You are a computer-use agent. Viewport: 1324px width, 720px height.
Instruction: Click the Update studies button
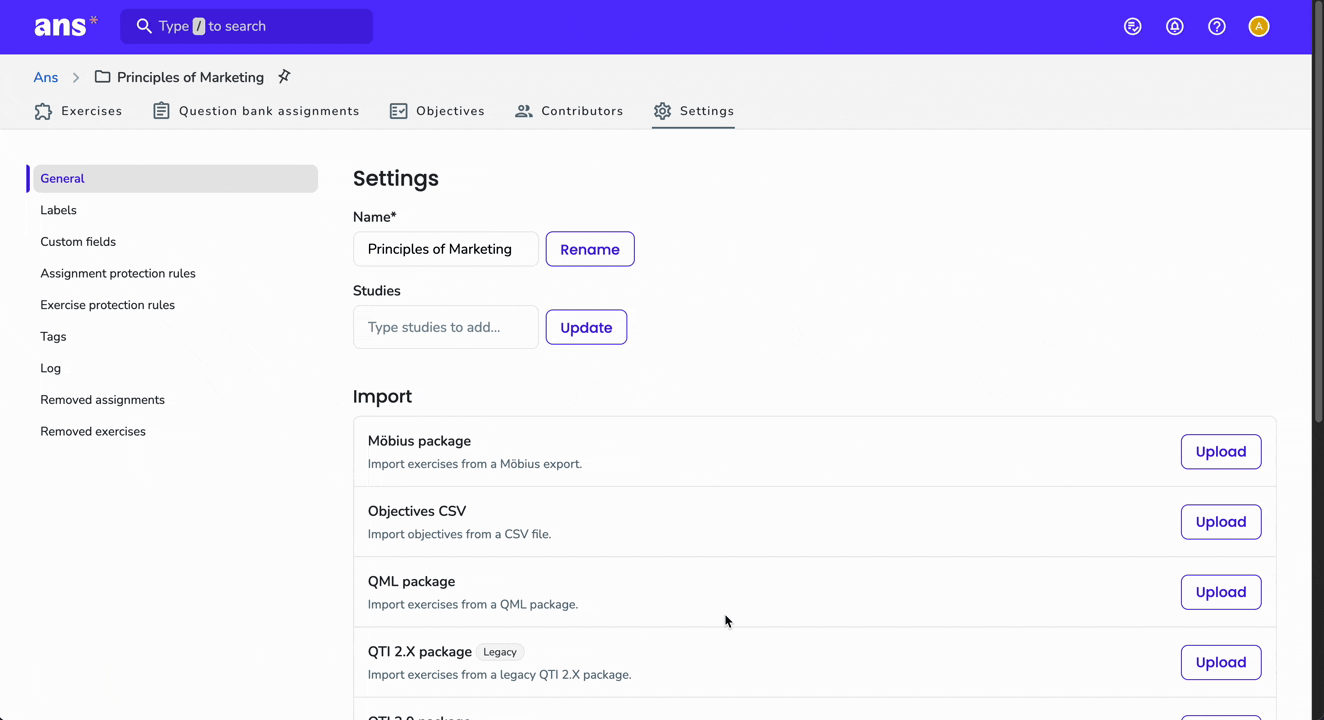(586, 327)
